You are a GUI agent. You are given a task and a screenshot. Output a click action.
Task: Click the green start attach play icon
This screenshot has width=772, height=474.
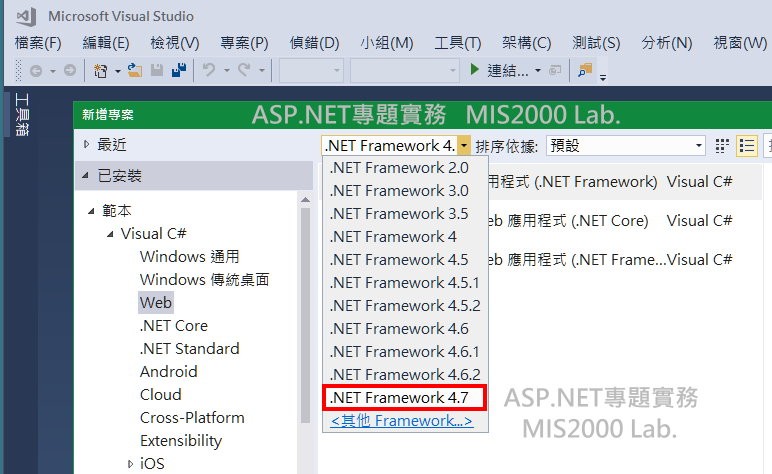[x=474, y=69]
